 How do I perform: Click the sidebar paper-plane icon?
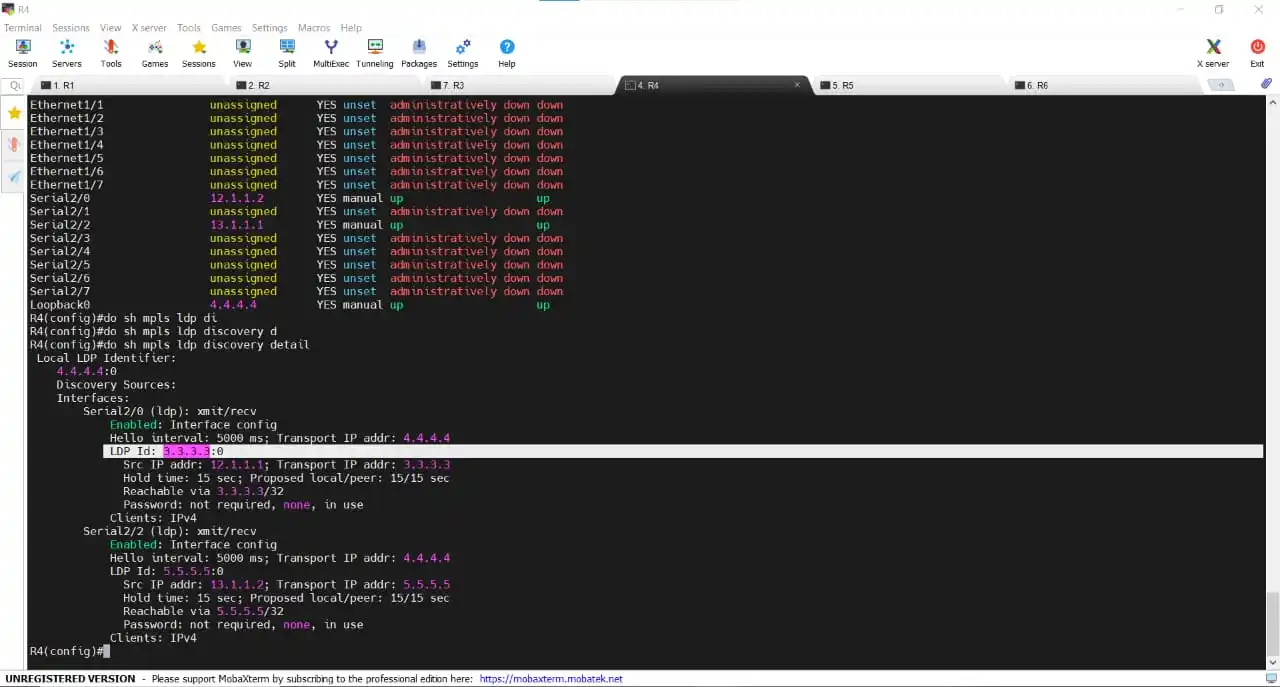[14, 177]
